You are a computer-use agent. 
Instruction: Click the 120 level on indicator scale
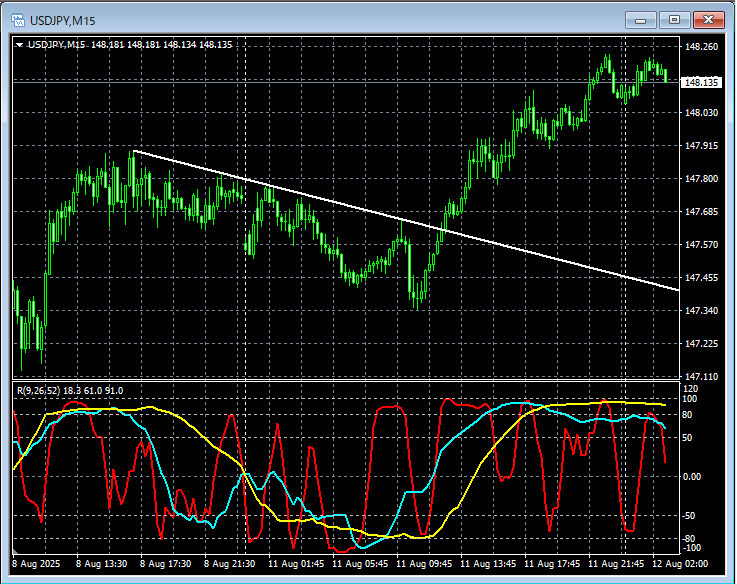point(691,389)
